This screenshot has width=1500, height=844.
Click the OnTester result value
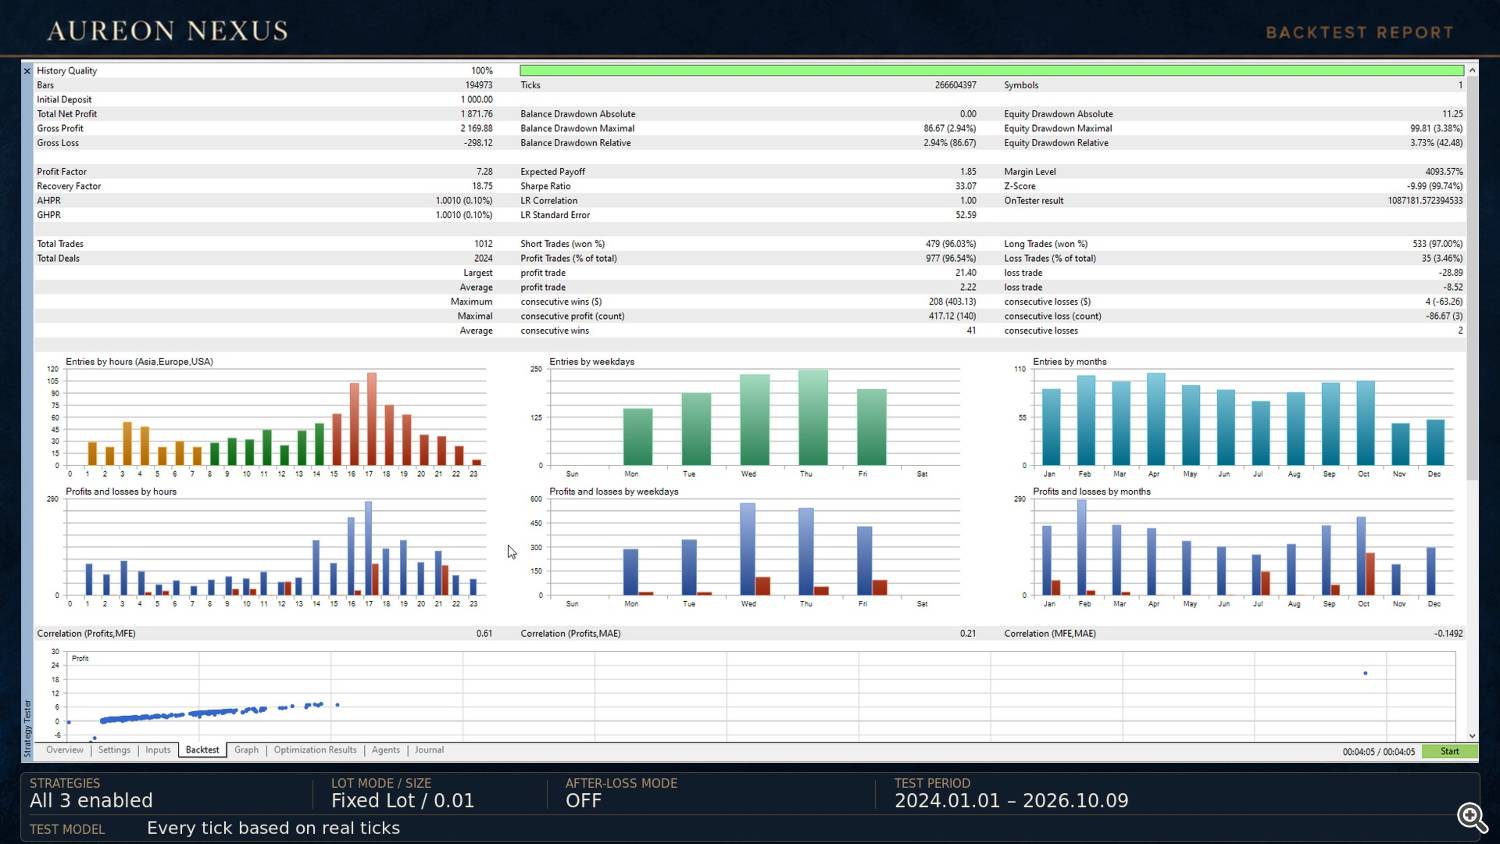point(1425,201)
